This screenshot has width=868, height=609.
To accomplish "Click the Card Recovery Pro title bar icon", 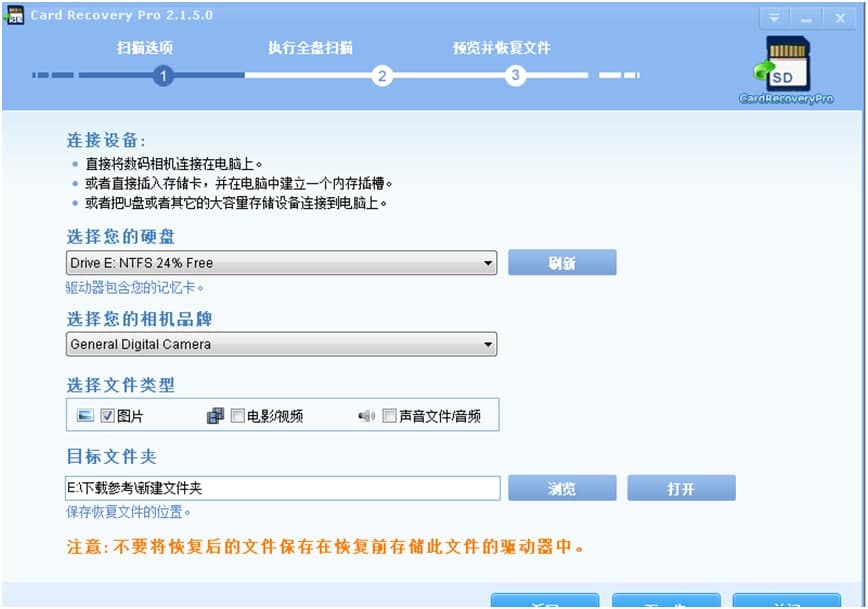I will 14,14.
